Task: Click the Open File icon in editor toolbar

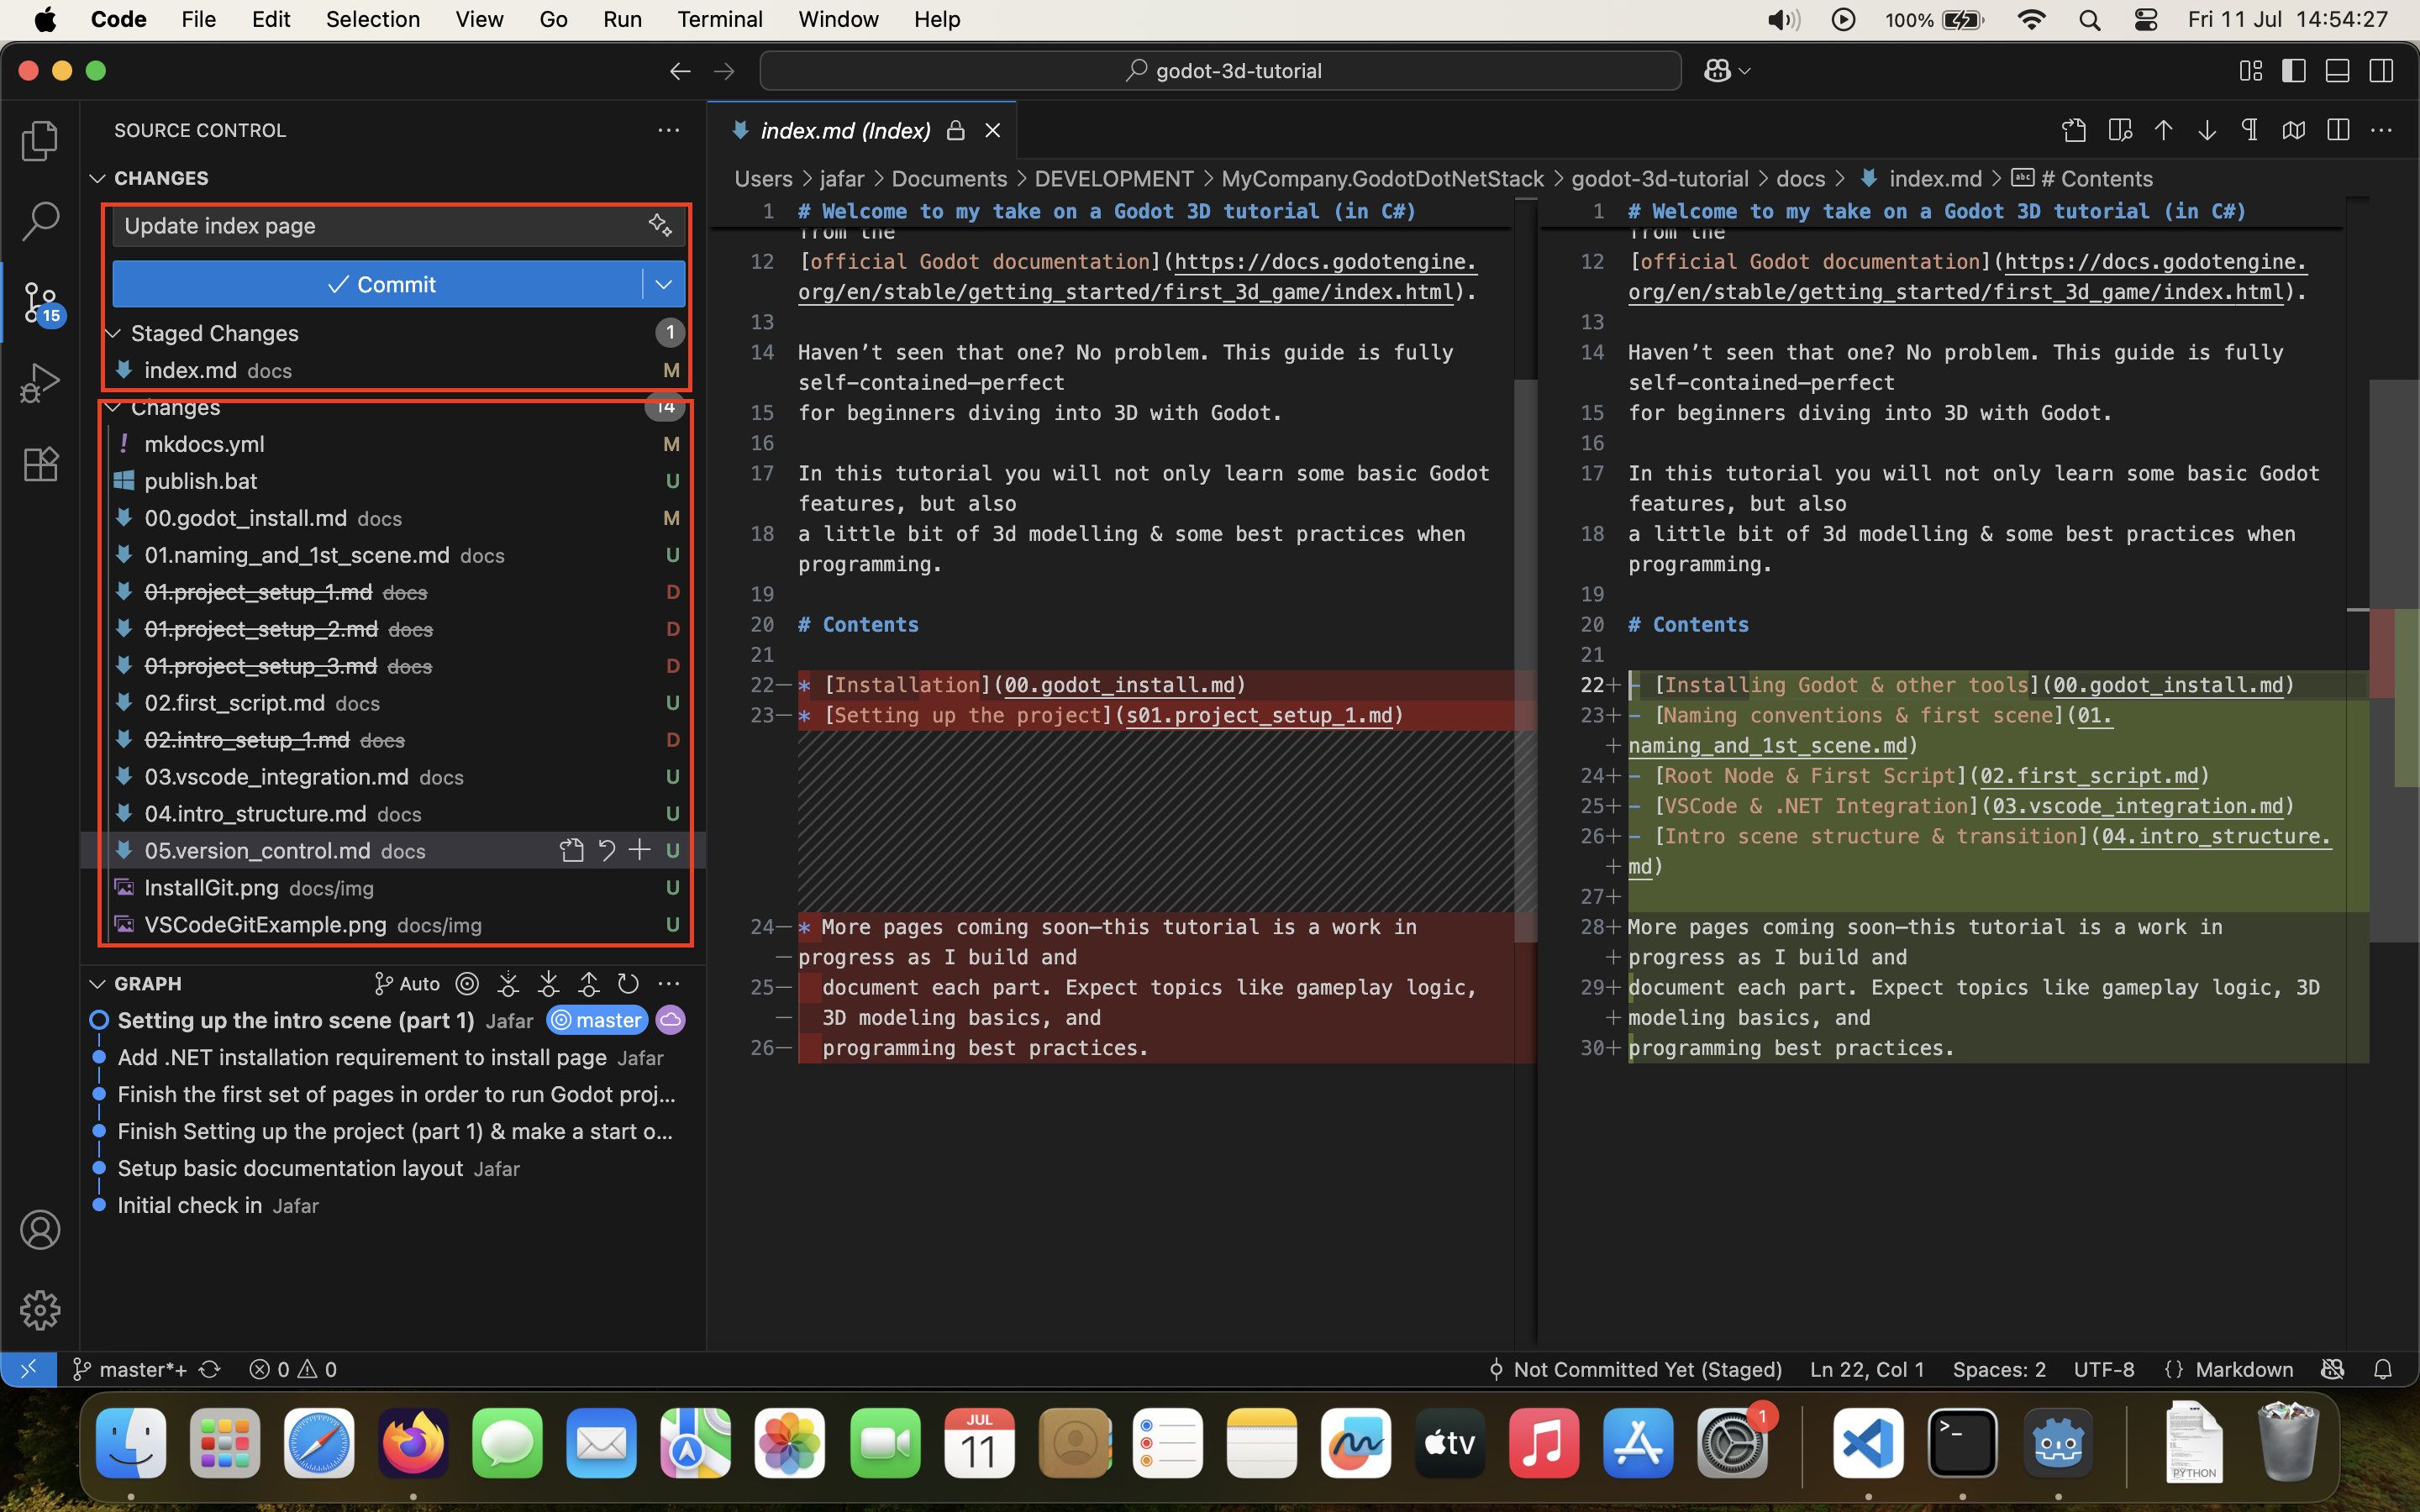Action: 2074,130
